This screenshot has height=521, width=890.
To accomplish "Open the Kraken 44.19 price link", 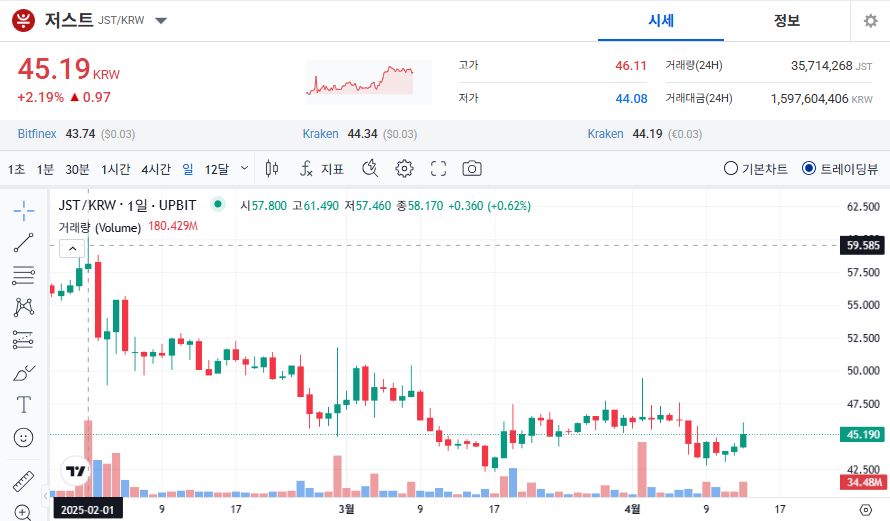I will [x=605, y=134].
